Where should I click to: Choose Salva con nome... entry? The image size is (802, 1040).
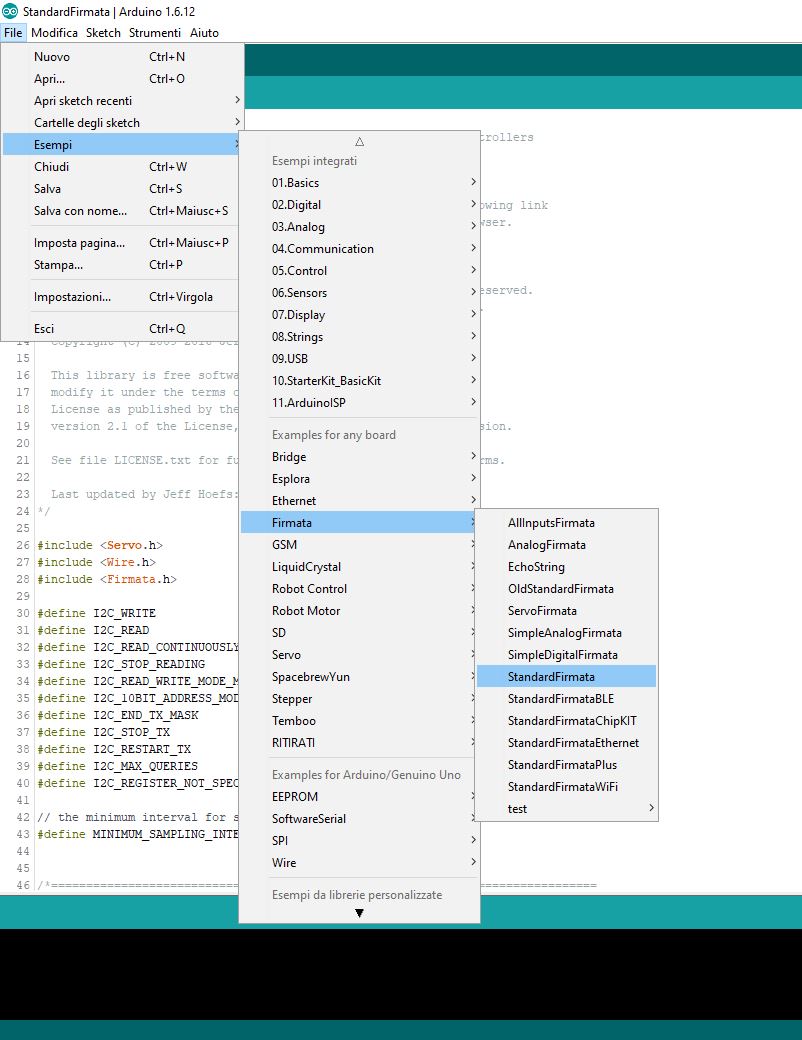click(122, 210)
